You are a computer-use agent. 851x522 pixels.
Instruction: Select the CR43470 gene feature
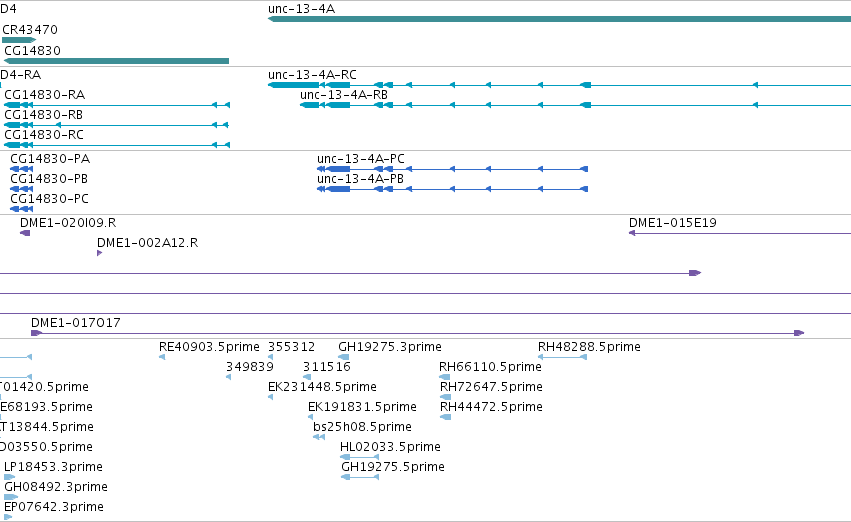(x=19, y=40)
